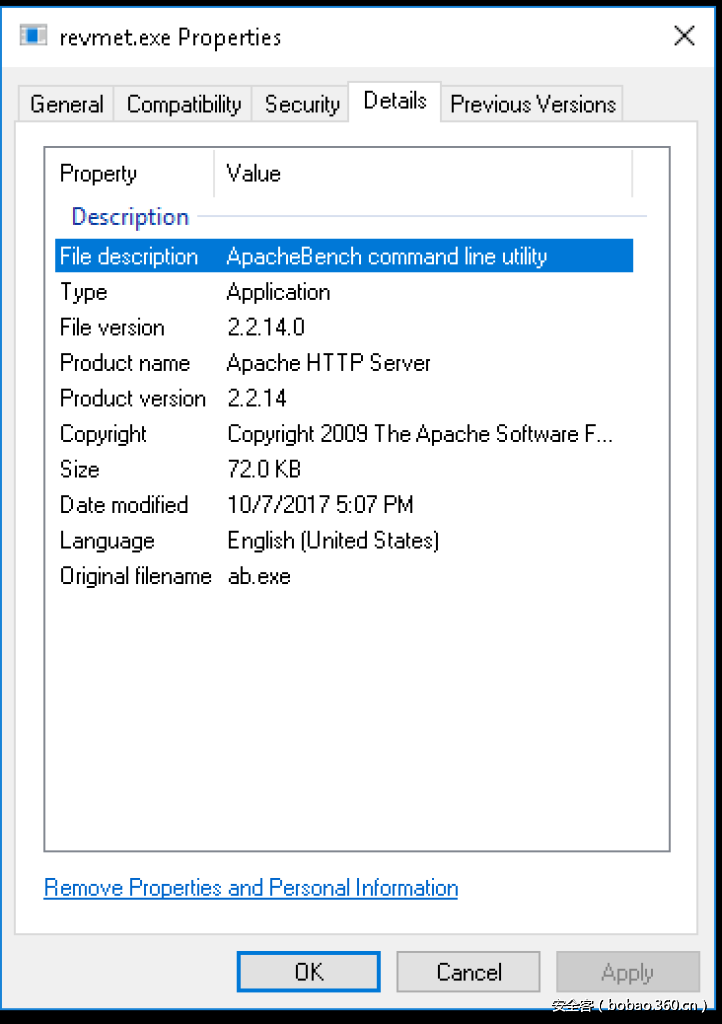The width and height of the screenshot is (722, 1024).
Task: Open the Compatibility tab
Action: (x=184, y=104)
